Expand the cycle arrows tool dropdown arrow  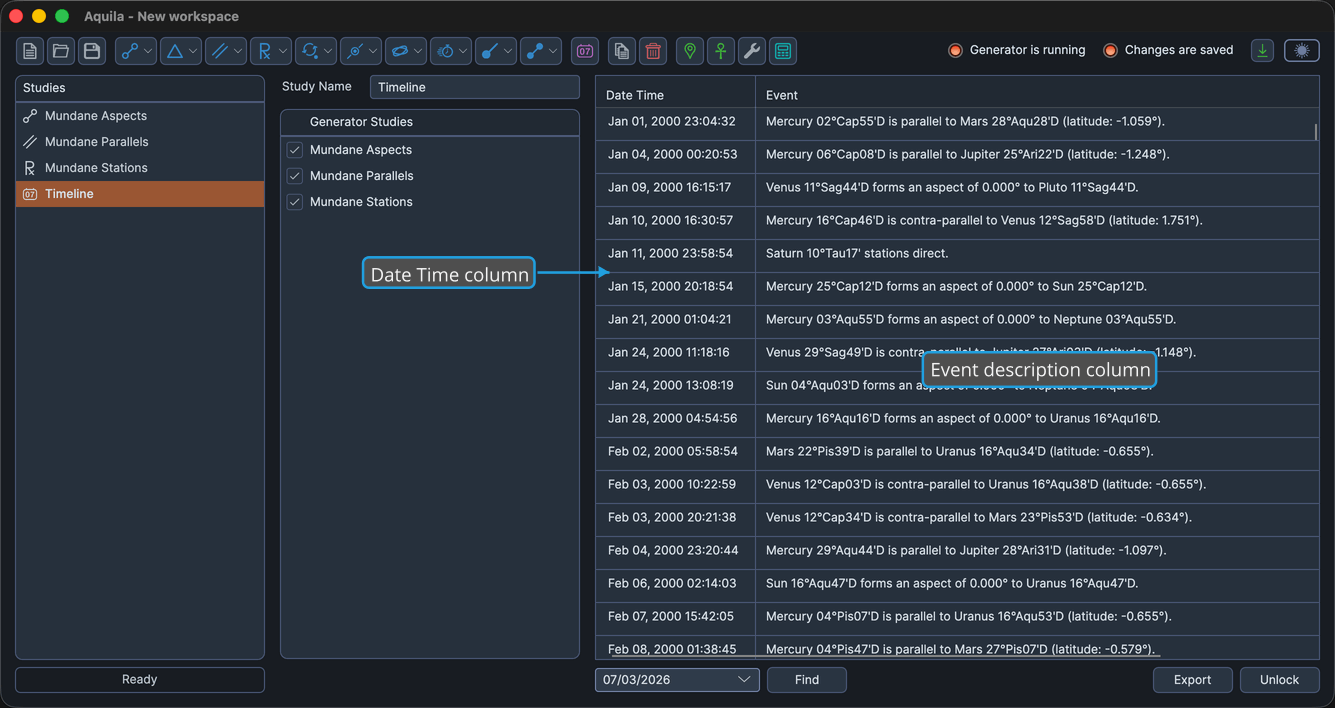pyautogui.click(x=328, y=51)
